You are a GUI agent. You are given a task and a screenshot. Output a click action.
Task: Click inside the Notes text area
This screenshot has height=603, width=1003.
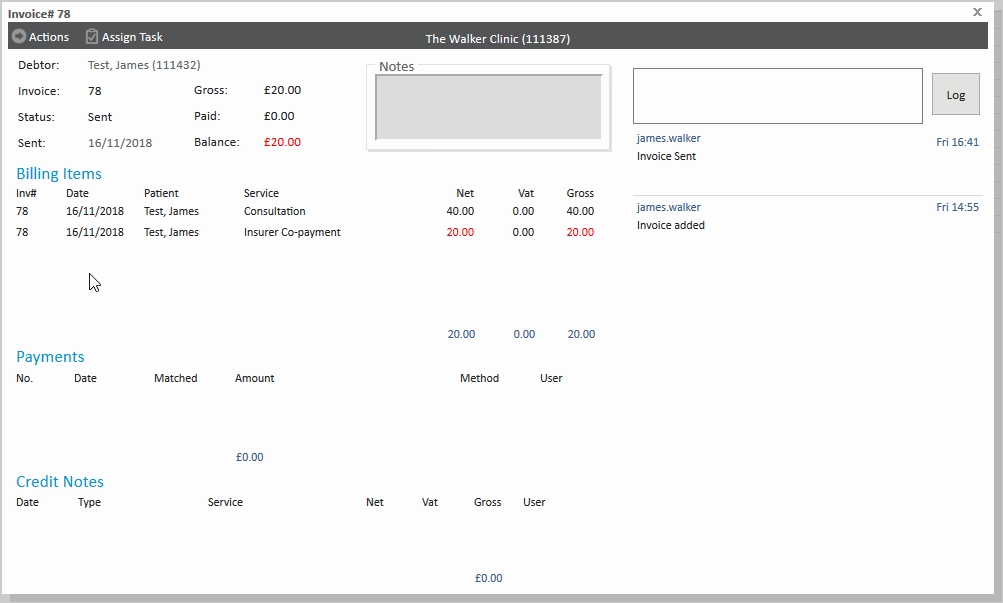click(488, 108)
